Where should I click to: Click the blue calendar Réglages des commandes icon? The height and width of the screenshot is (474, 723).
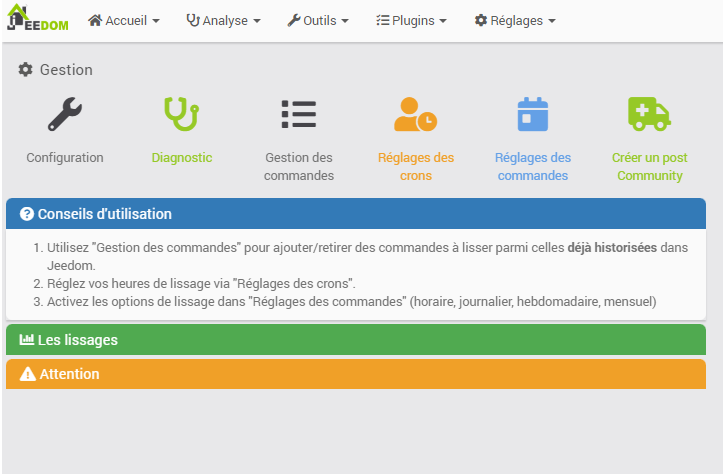pyautogui.click(x=533, y=114)
